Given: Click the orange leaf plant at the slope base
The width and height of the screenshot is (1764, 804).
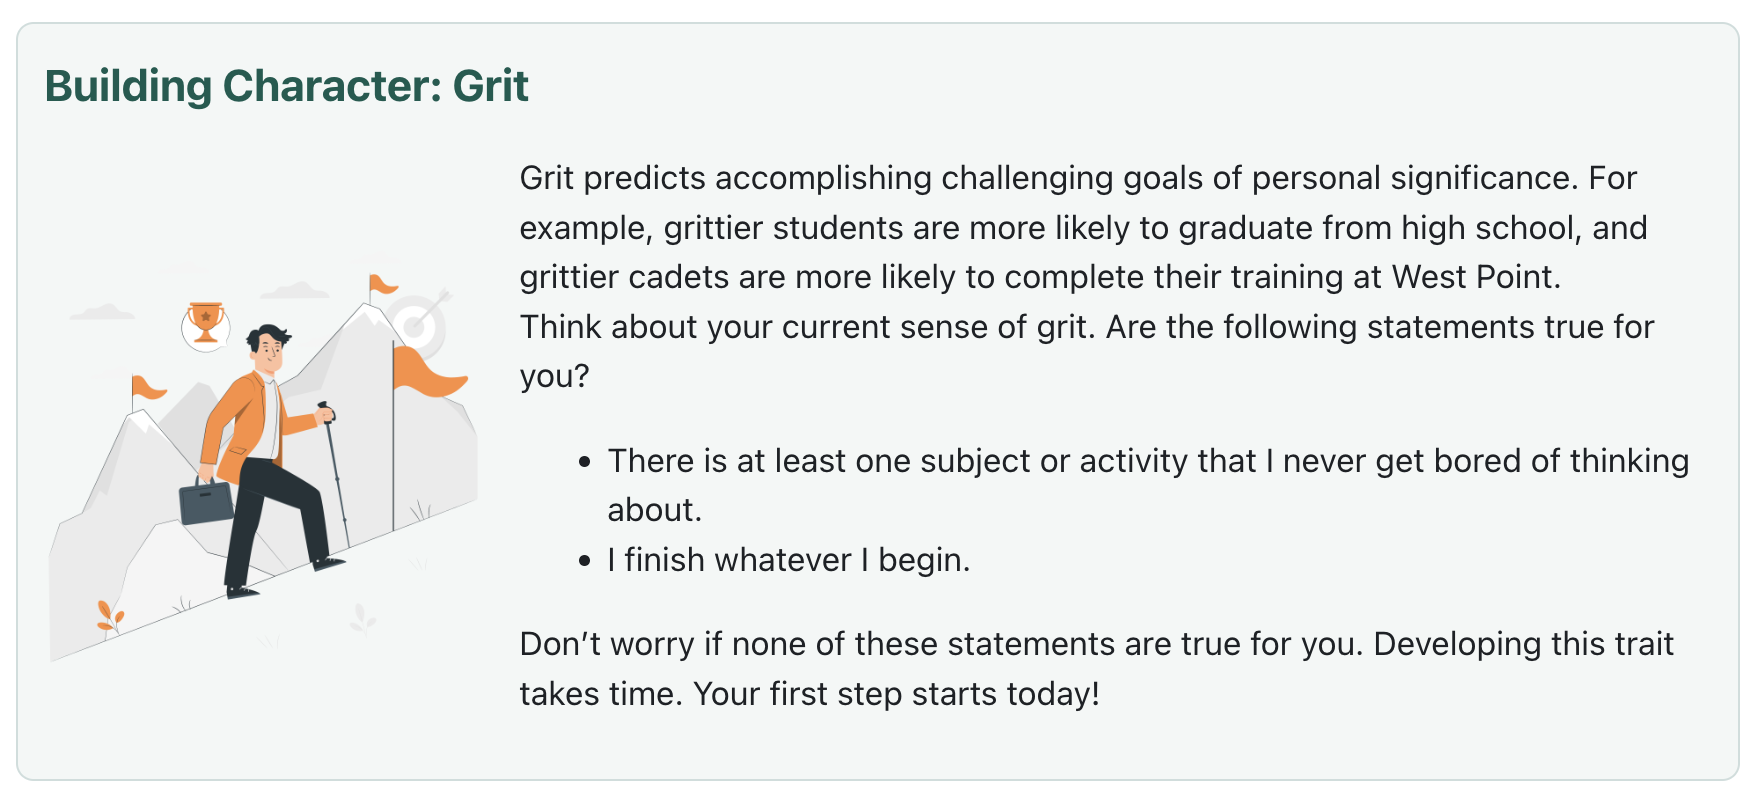Looking at the screenshot, I should [109, 615].
